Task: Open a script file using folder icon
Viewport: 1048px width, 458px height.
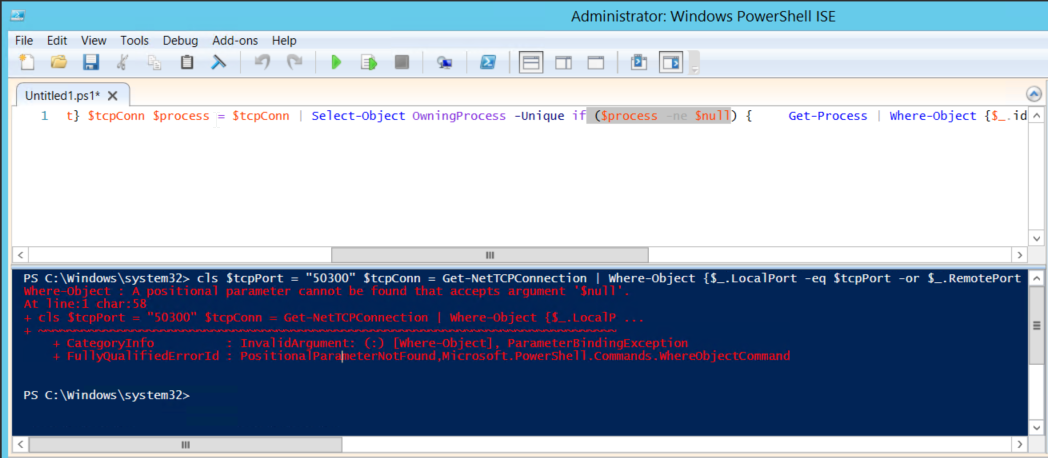Action: coord(59,63)
